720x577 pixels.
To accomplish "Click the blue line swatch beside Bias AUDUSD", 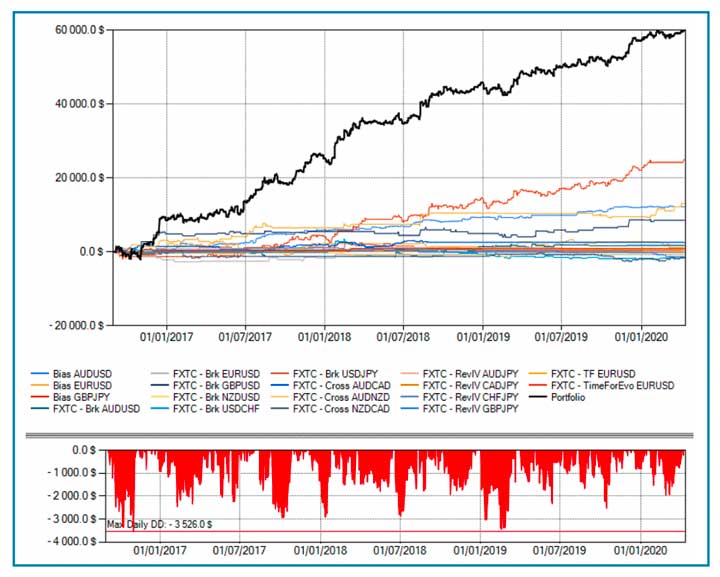I will tap(40, 374).
